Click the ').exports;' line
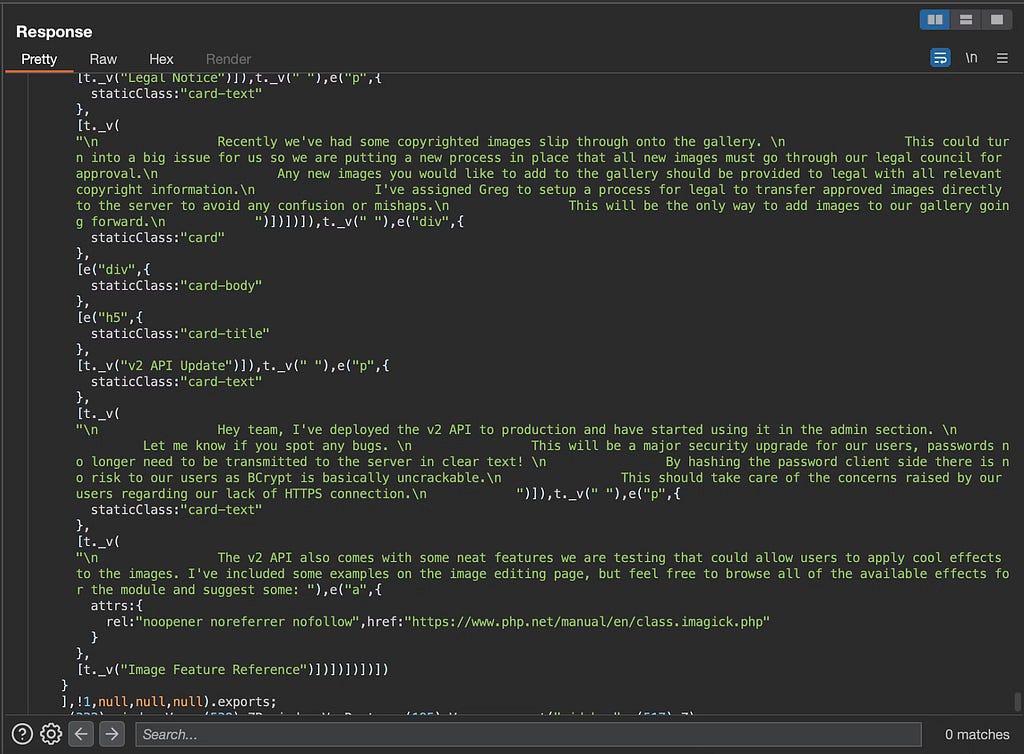1024x754 pixels. point(240,702)
